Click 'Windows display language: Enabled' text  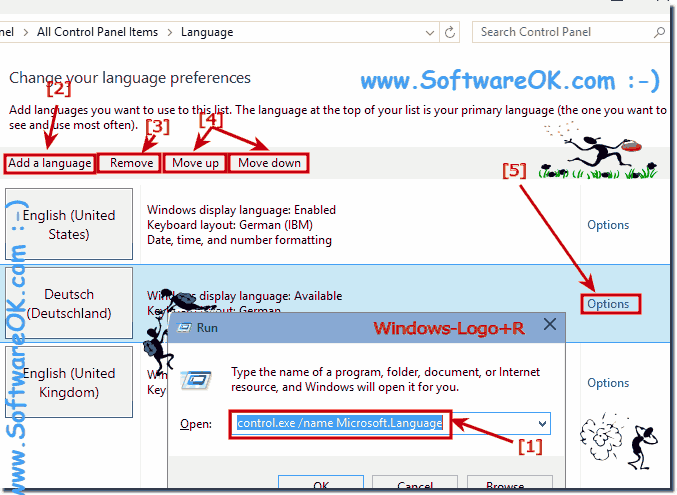[x=241, y=210]
